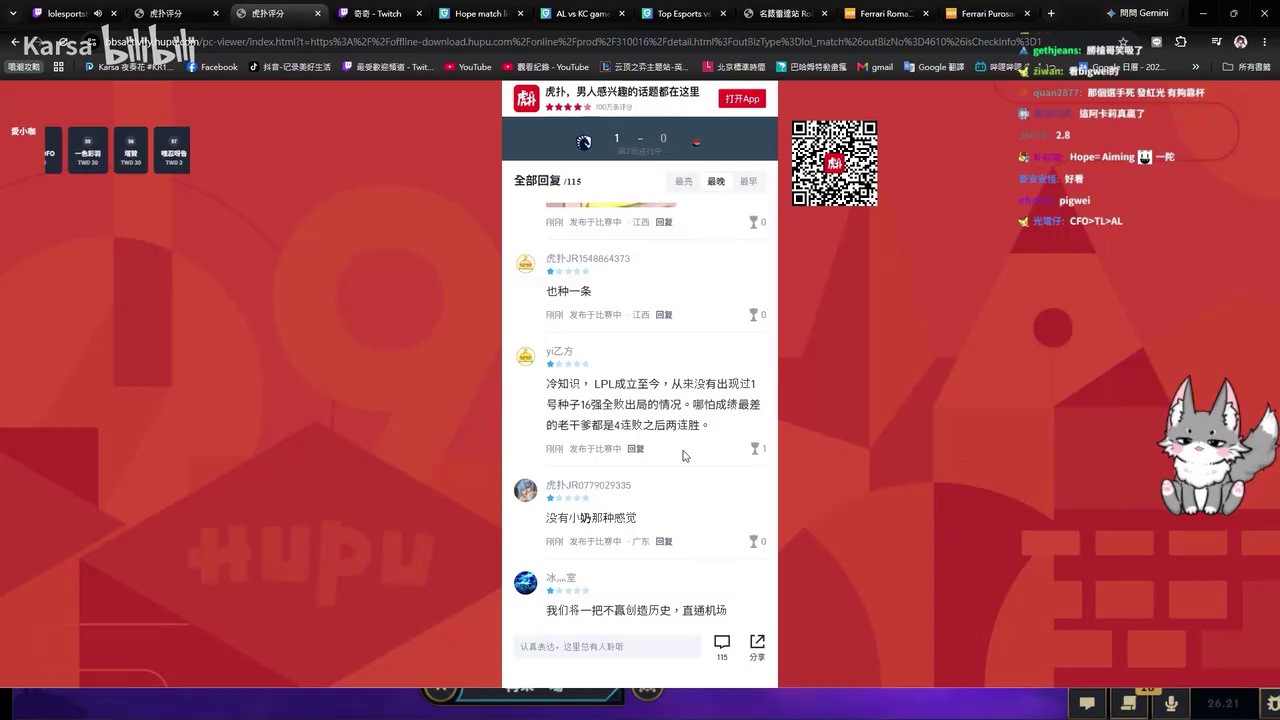Open avatar of user 虎扑JR1548864373
This screenshot has width=1280, height=720.
(525, 264)
